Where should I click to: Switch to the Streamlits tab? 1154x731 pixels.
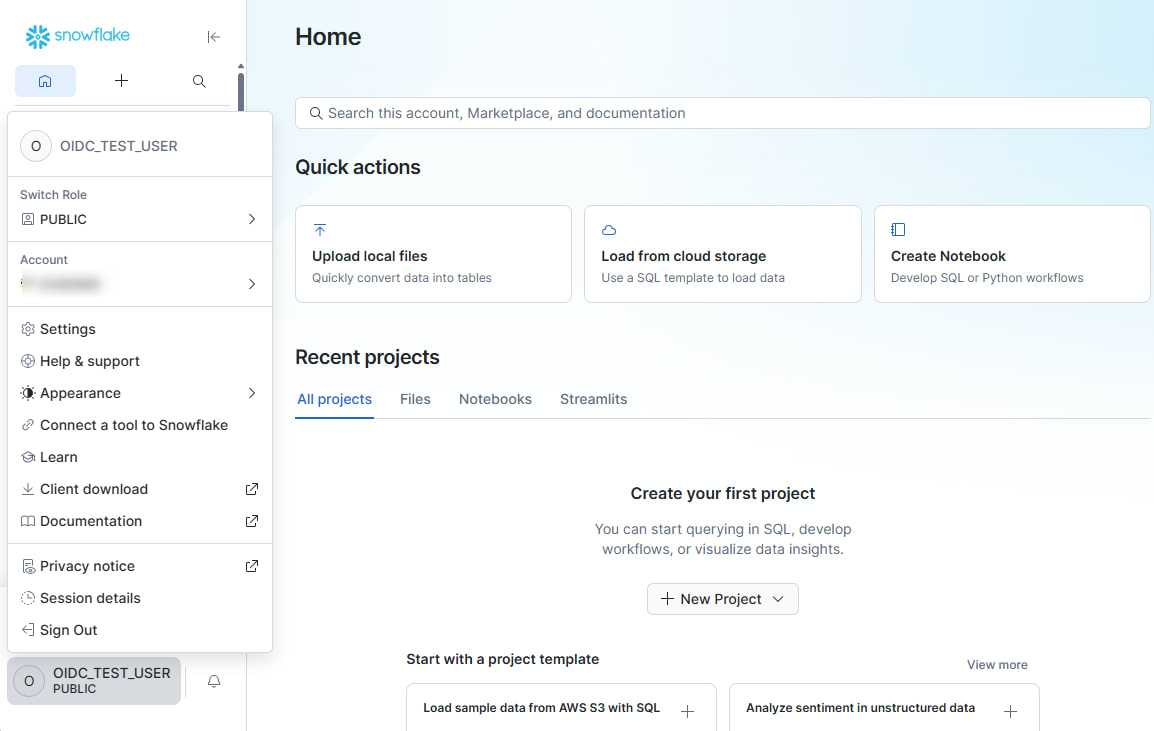[x=593, y=399]
